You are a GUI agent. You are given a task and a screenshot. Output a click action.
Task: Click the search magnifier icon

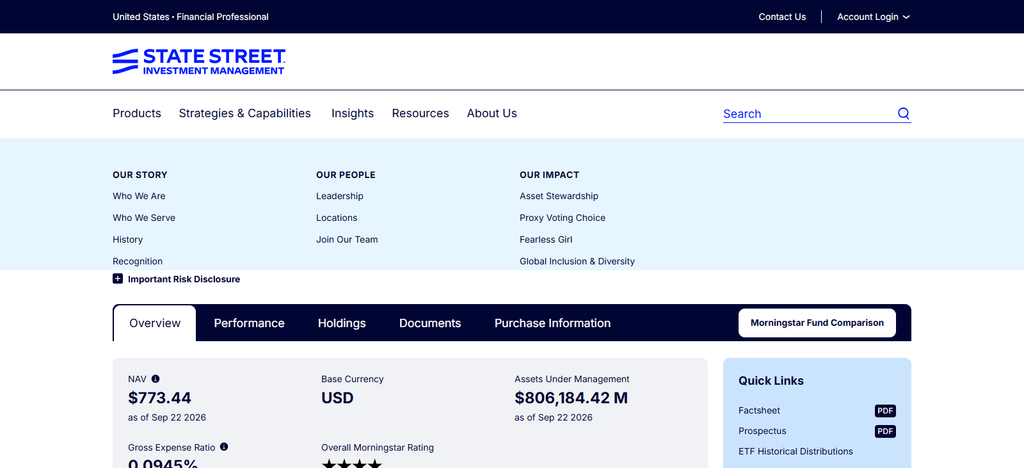[903, 114]
